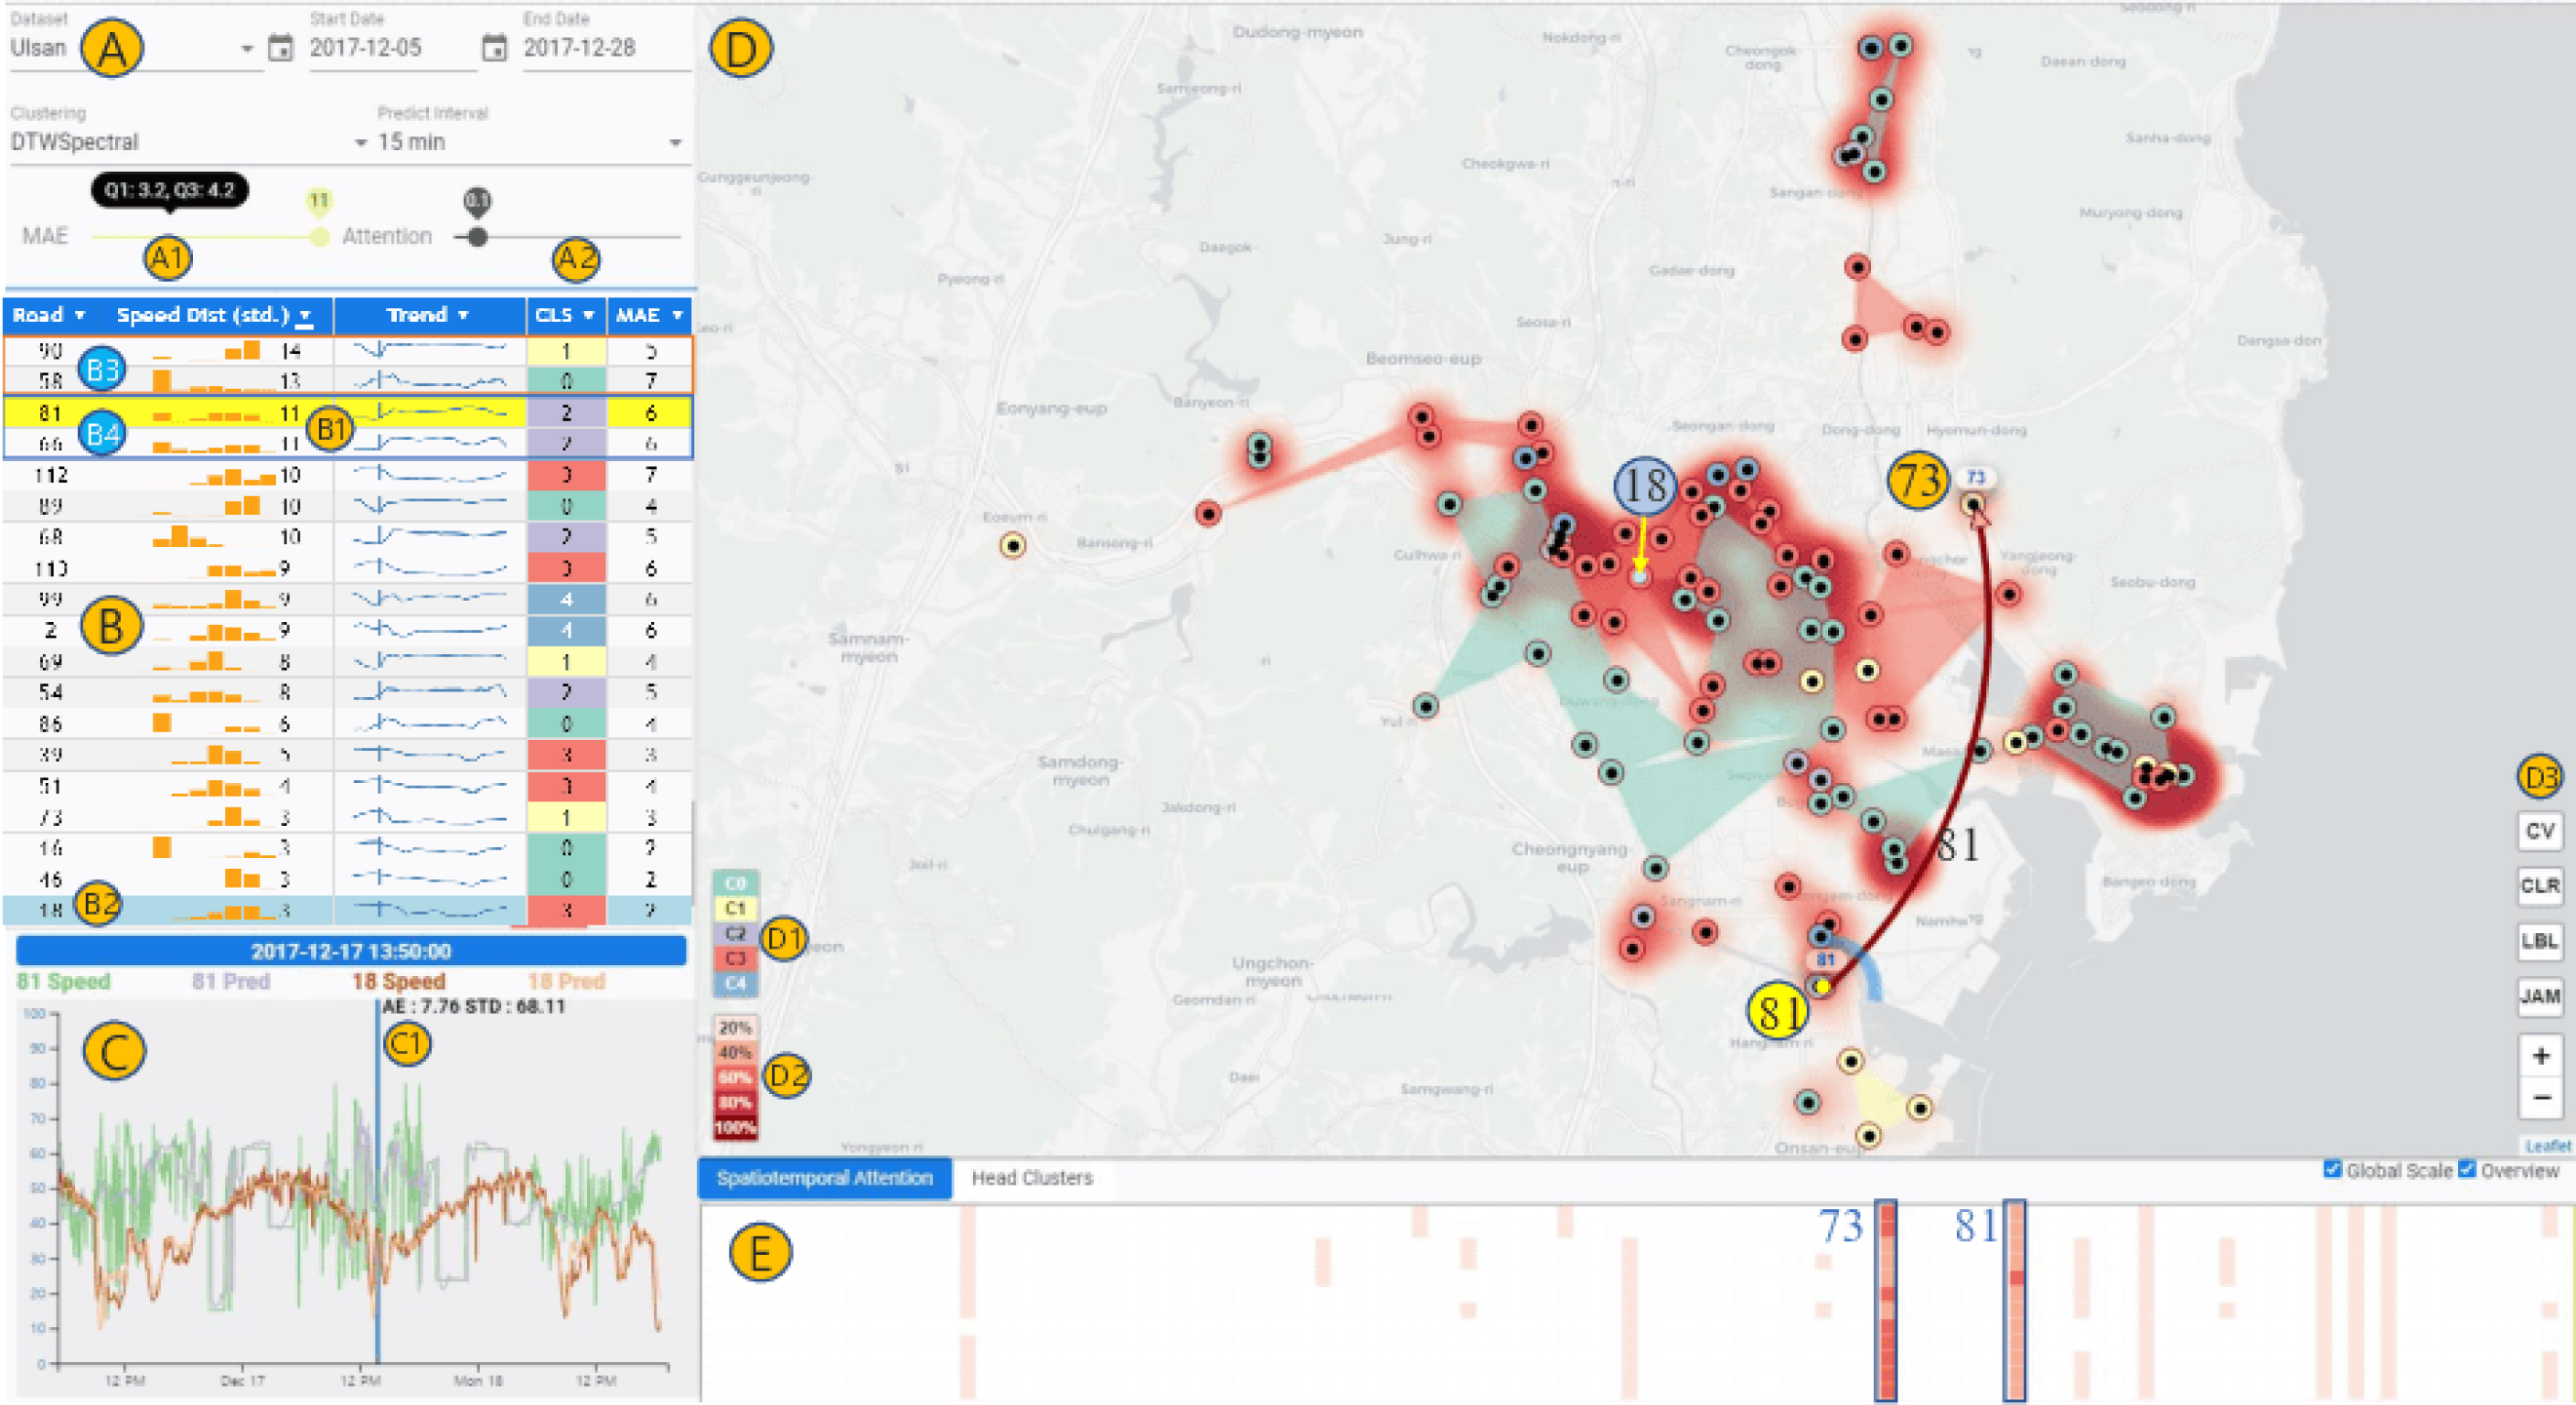Click the Attention slider handle
2576x1405 pixels.
(x=477, y=237)
